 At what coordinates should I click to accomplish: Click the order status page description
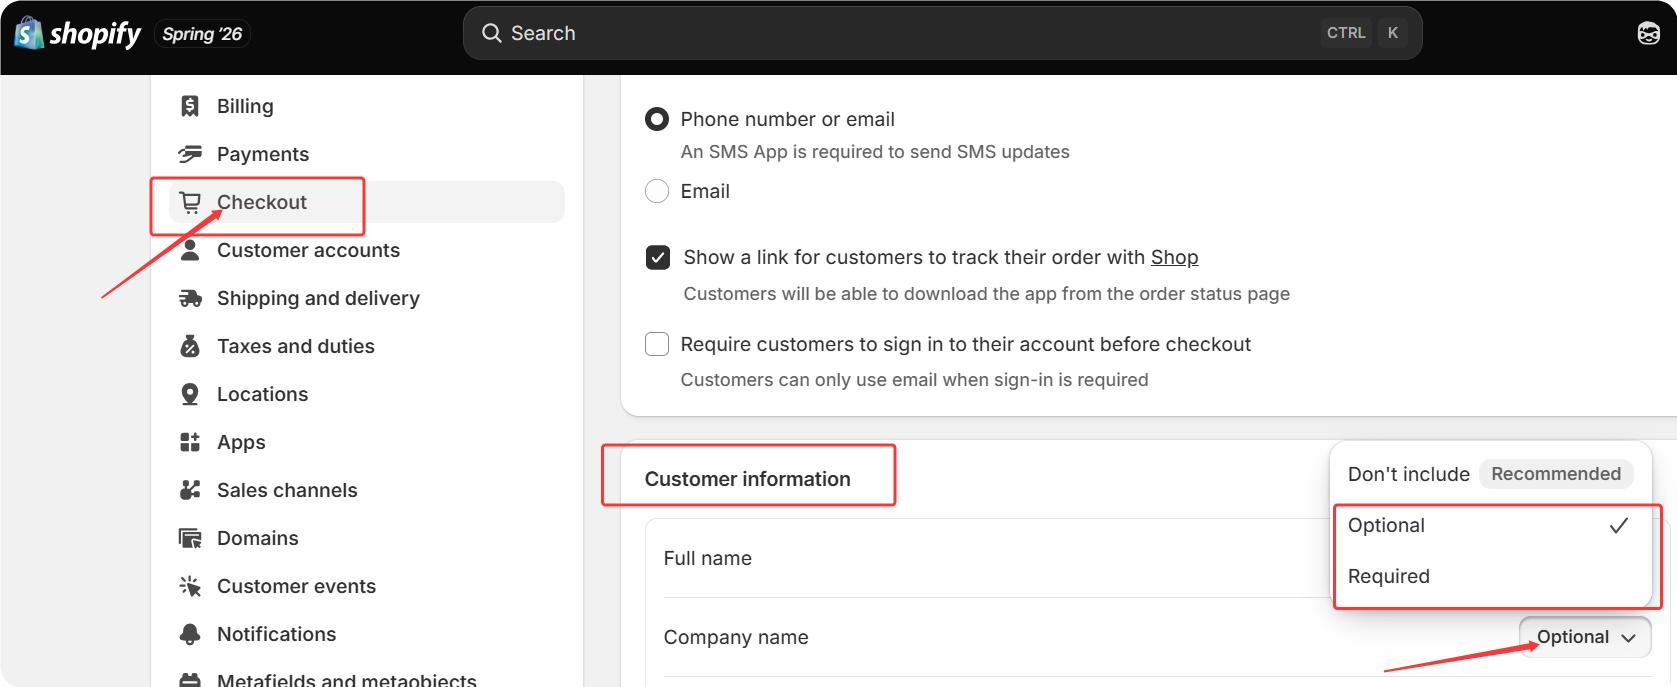coord(987,294)
